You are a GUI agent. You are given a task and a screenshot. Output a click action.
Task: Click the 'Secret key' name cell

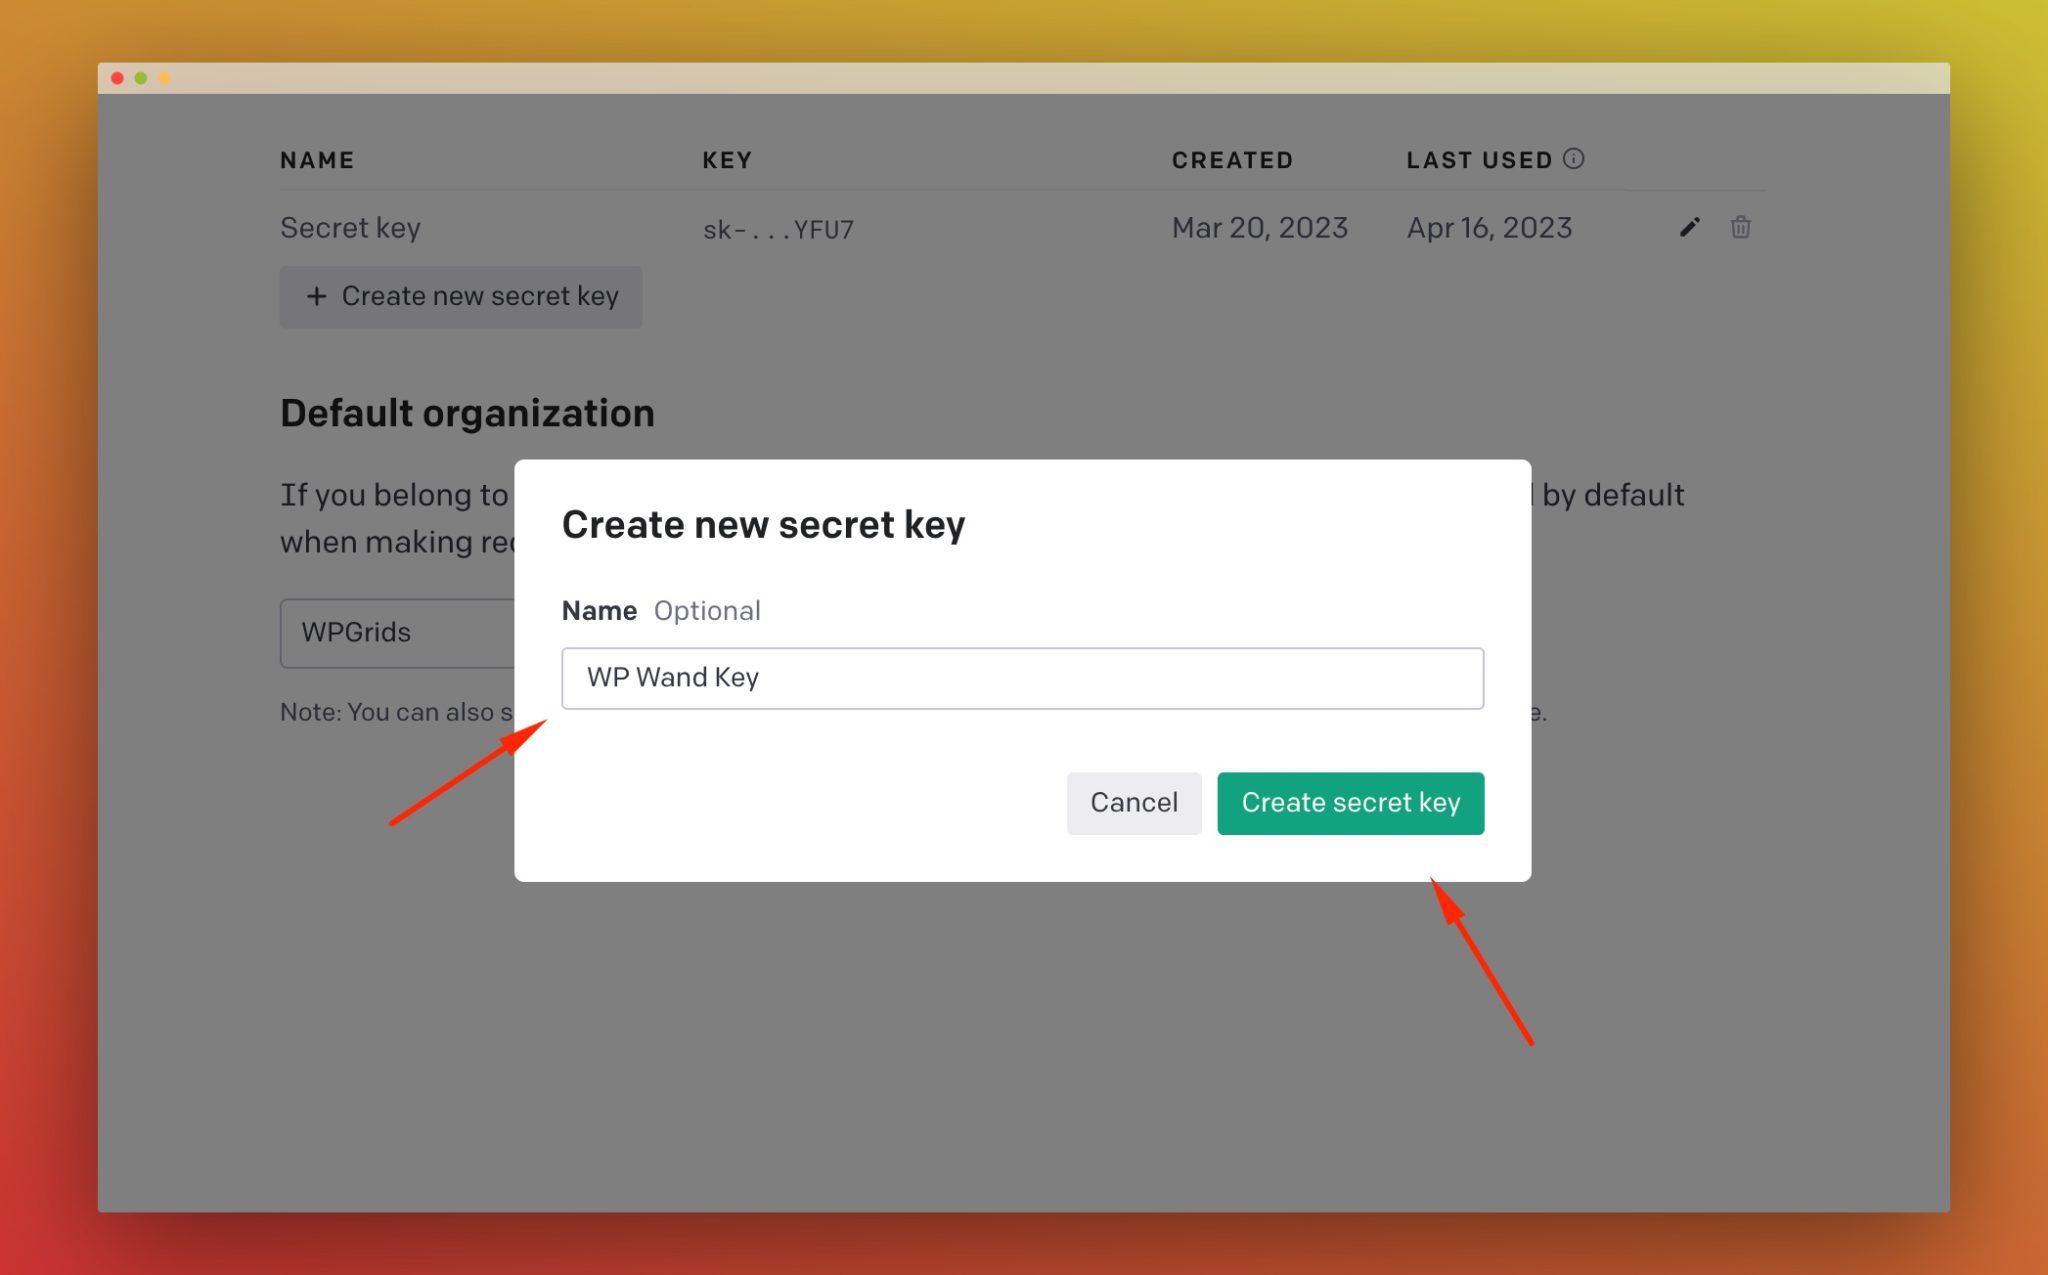pos(350,228)
